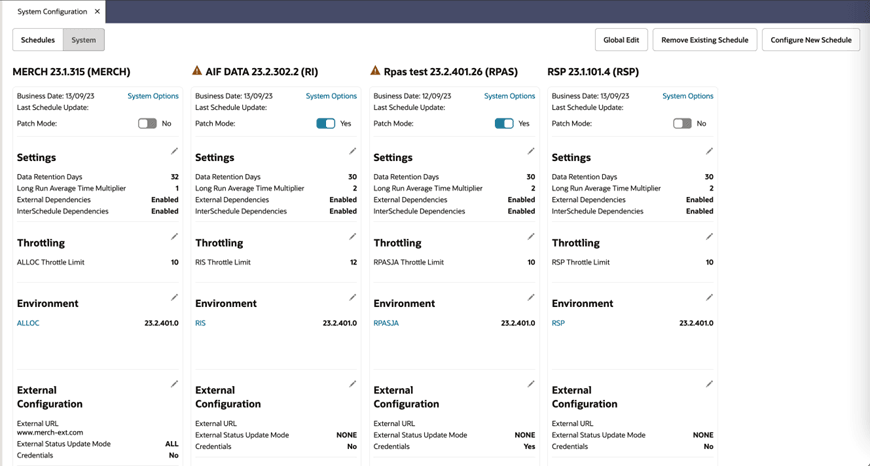Close the System Configuration tab
The height and width of the screenshot is (466, 870).
pyautogui.click(x=97, y=11)
